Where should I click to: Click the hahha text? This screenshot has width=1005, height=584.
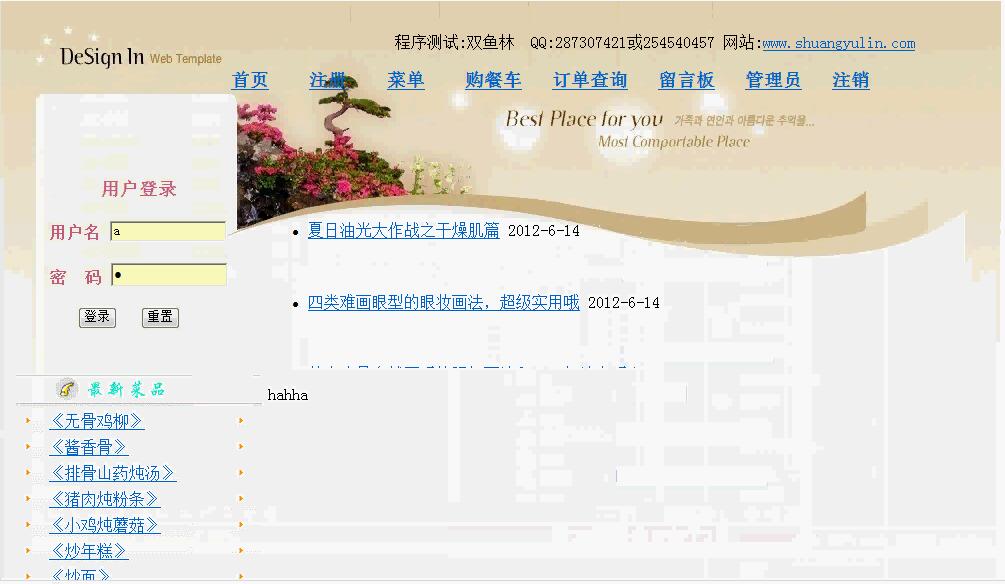tap(288, 395)
